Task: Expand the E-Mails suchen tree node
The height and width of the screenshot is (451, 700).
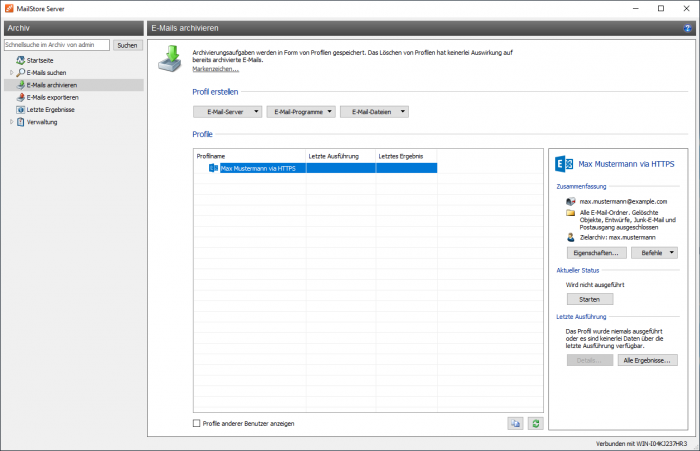Action: click(x=12, y=72)
